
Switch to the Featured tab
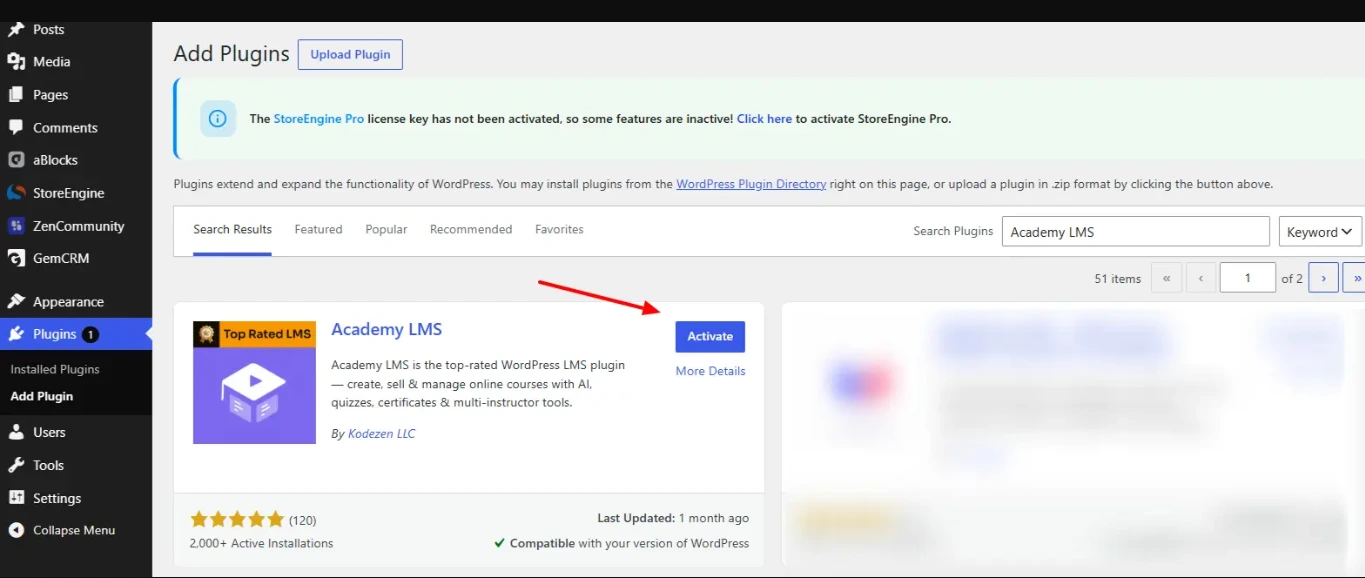[x=318, y=230]
